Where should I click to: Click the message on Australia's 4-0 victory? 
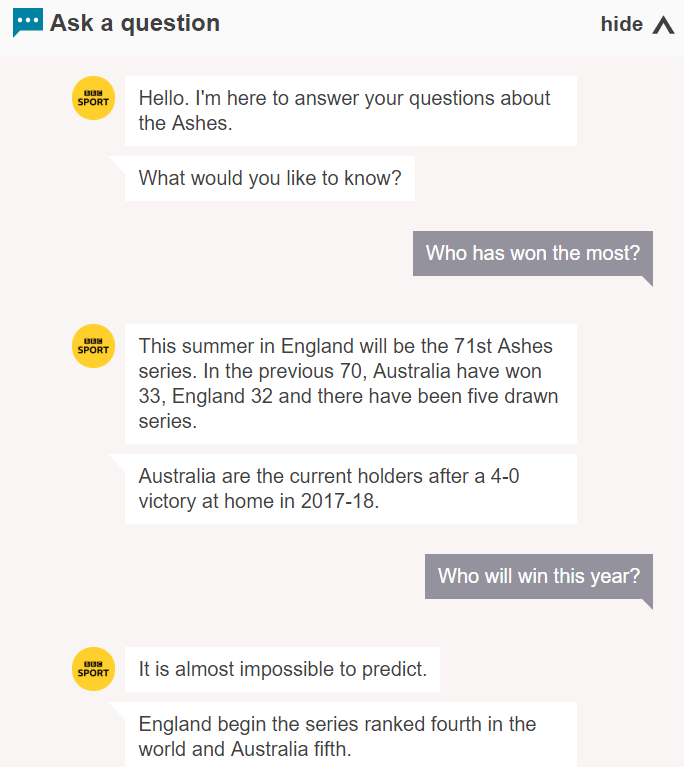pyautogui.click(x=350, y=489)
